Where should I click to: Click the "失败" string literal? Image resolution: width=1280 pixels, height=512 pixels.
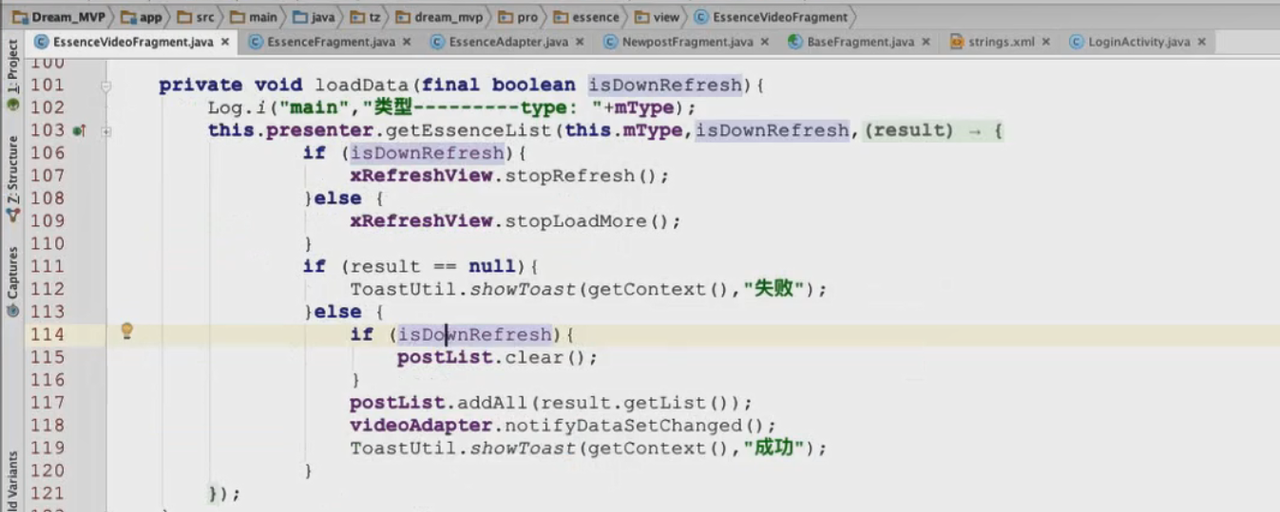pyautogui.click(x=774, y=289)
